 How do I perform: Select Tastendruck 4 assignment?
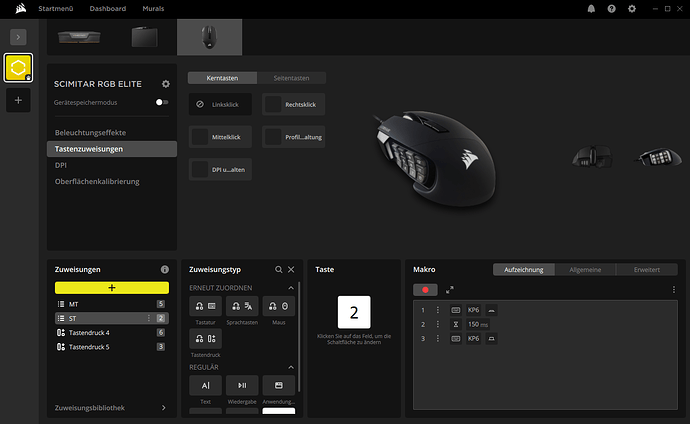coord(112,333)
